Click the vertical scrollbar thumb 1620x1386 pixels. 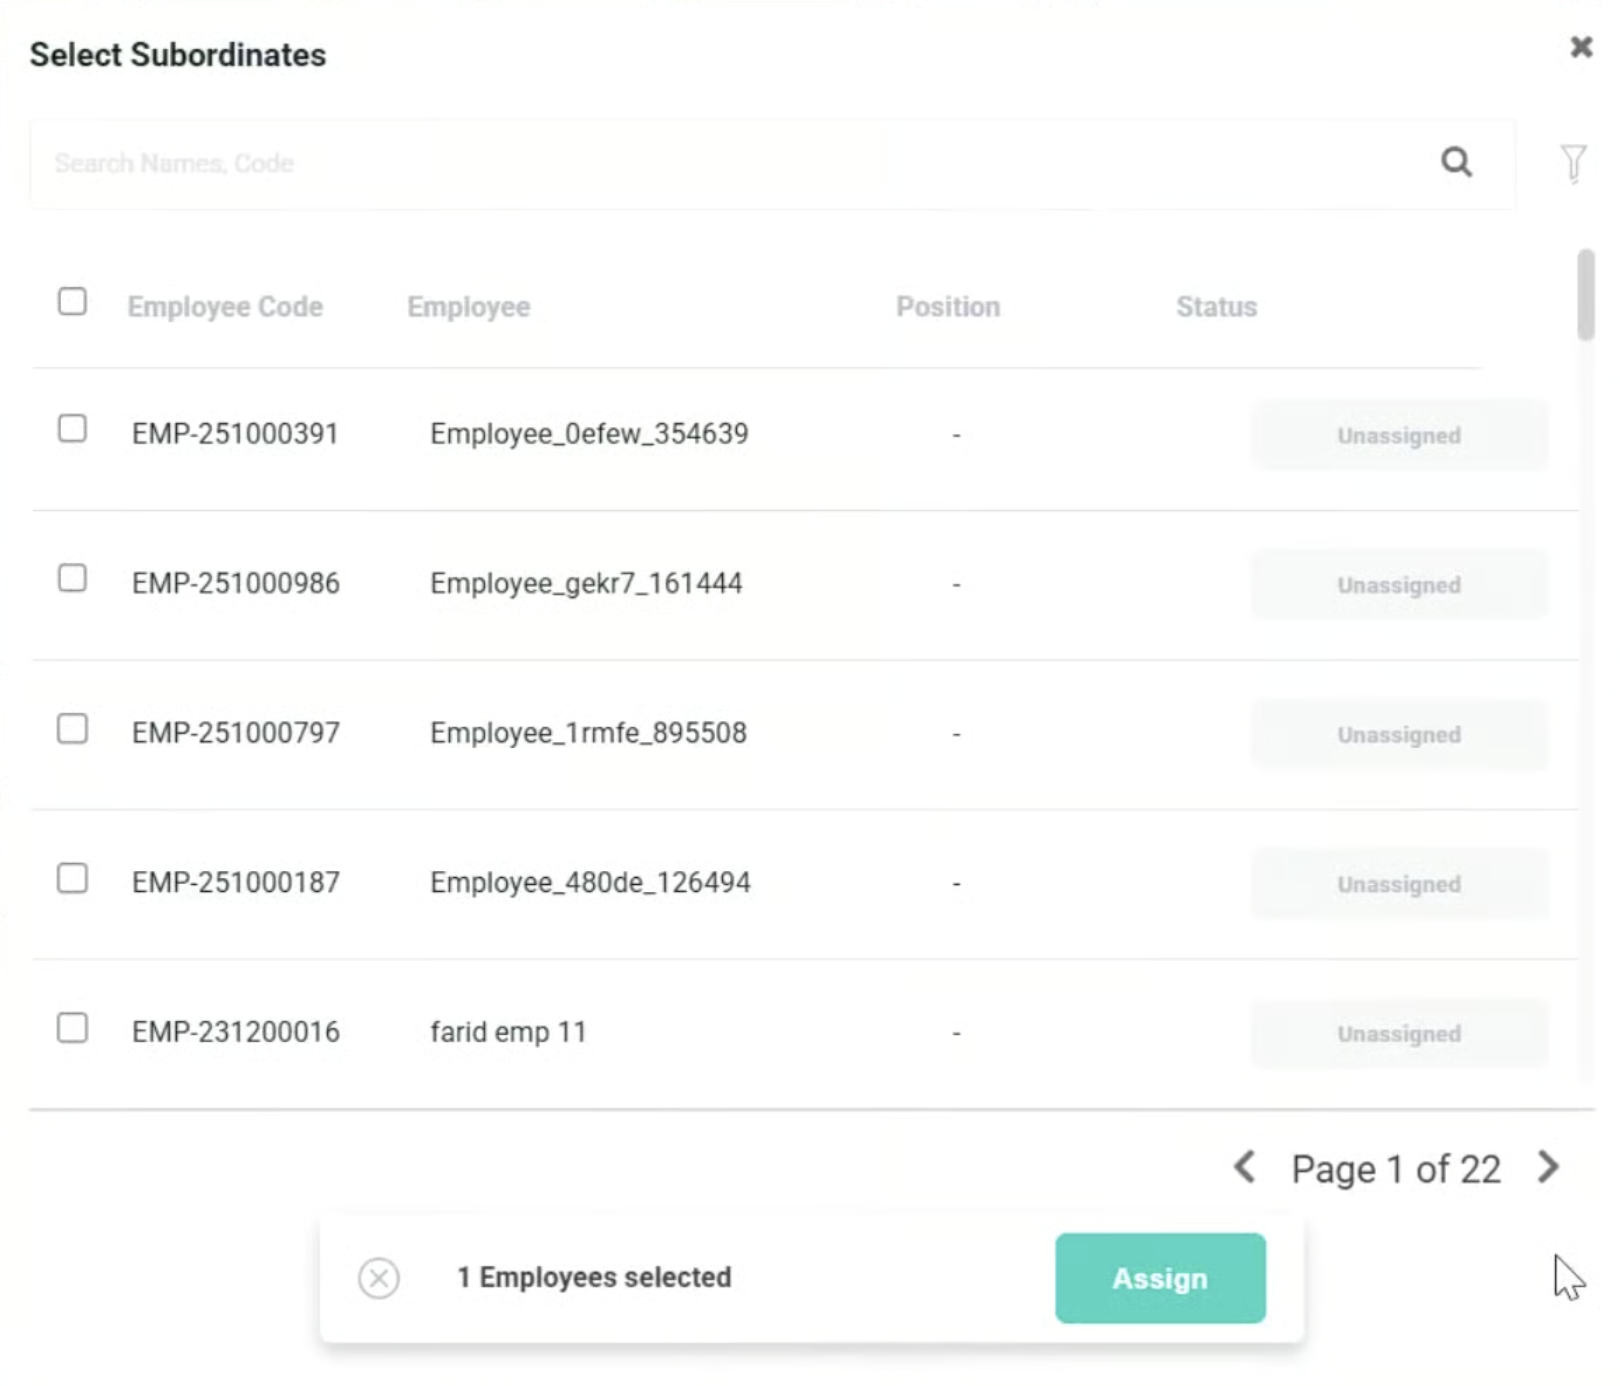pos(1585,295)
